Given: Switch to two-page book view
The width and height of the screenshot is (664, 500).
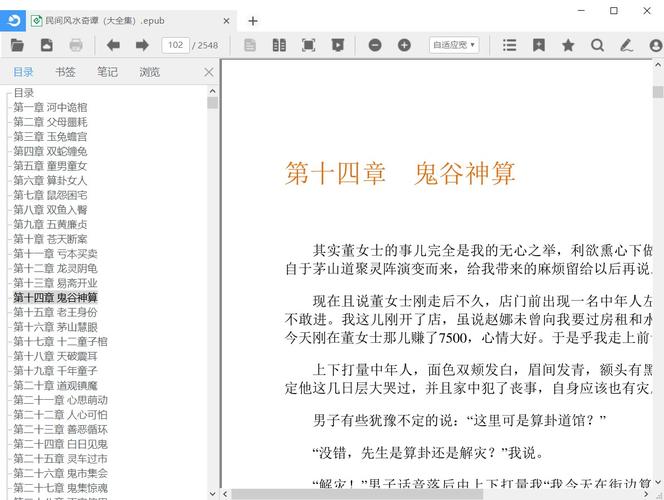Looking at the screenshot, I should (x=279, y=45).
